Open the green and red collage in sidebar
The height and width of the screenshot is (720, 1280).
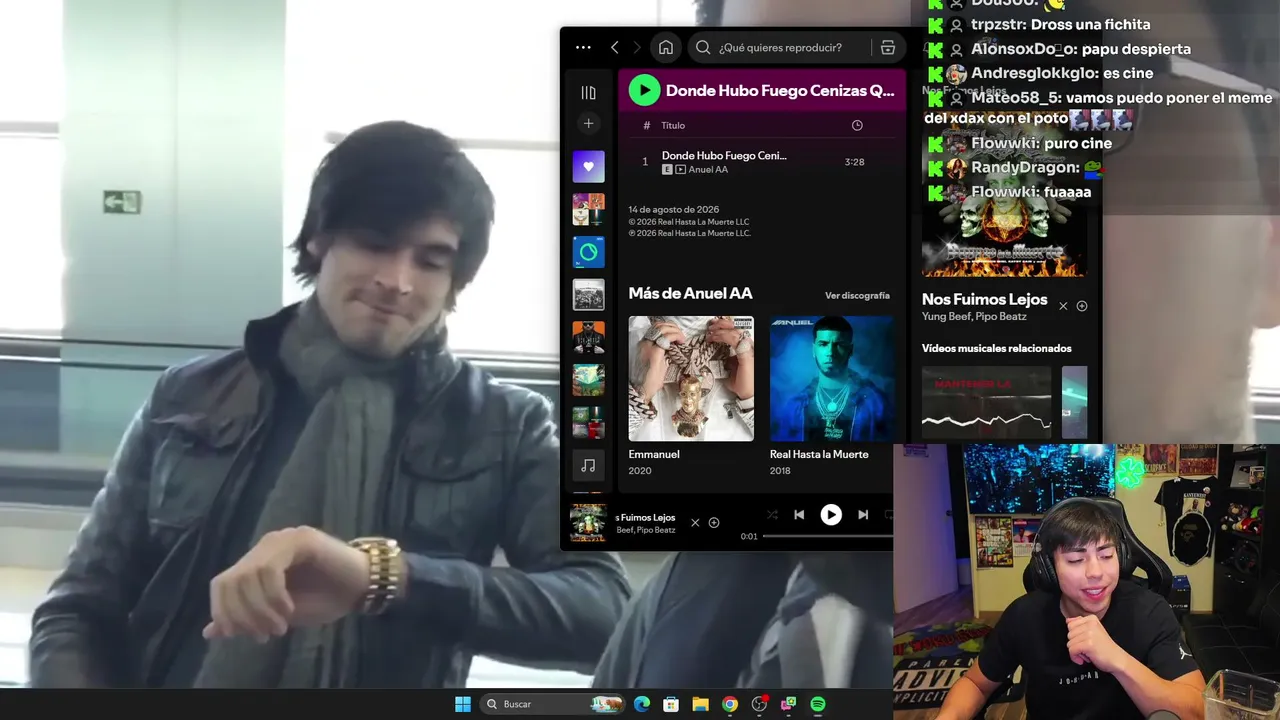[588, 423]
